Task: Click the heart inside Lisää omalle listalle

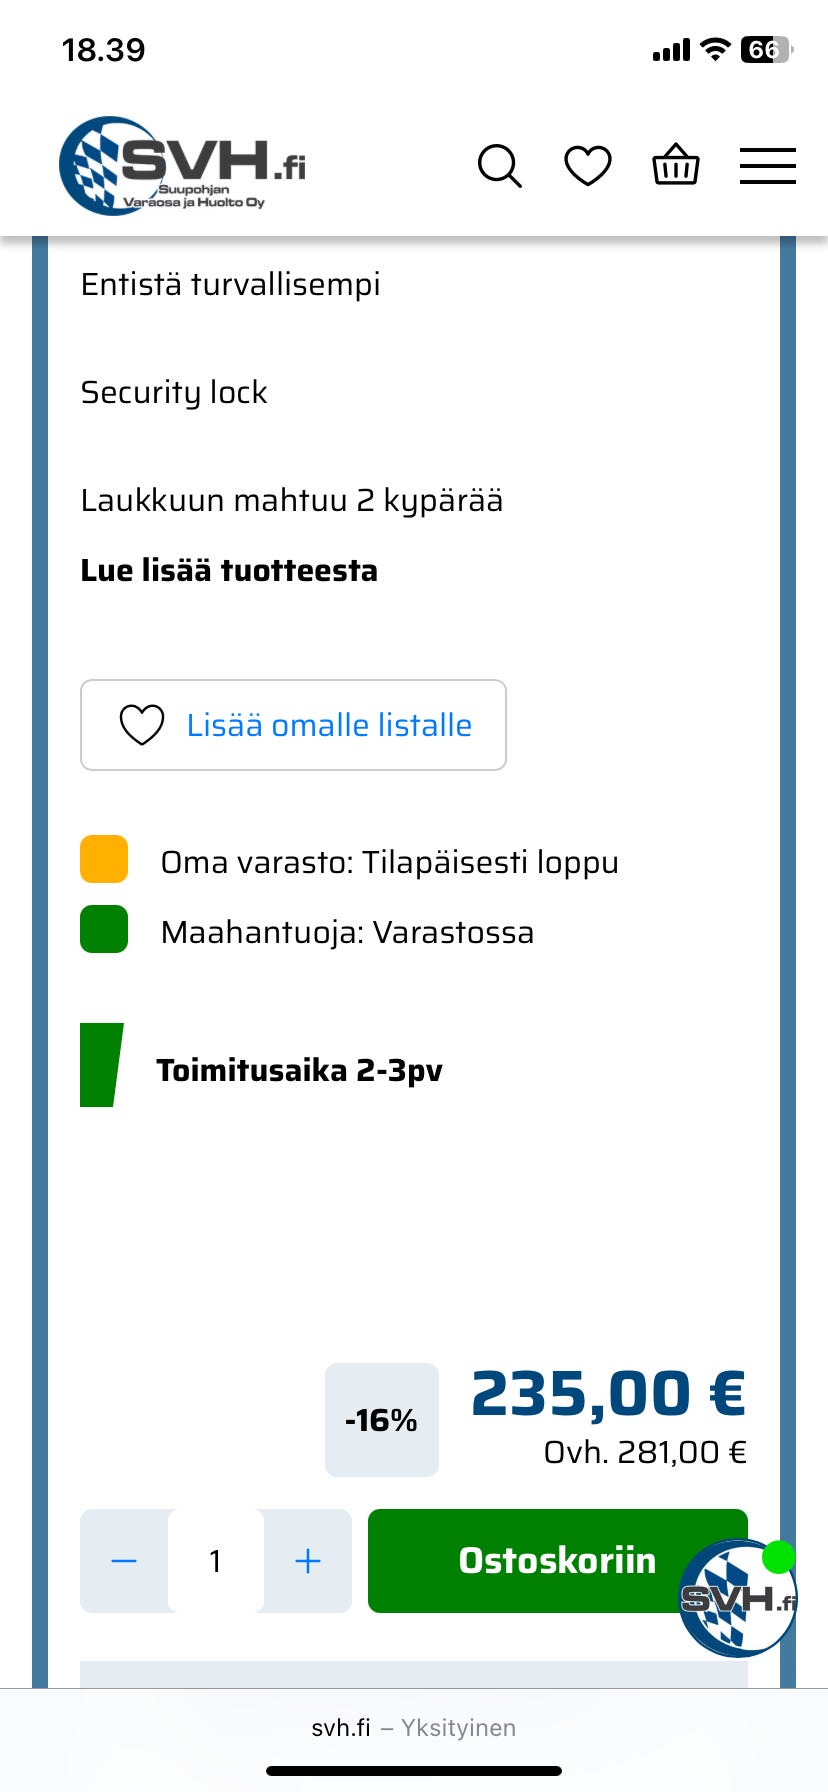Action: click(x=142, y=724)
